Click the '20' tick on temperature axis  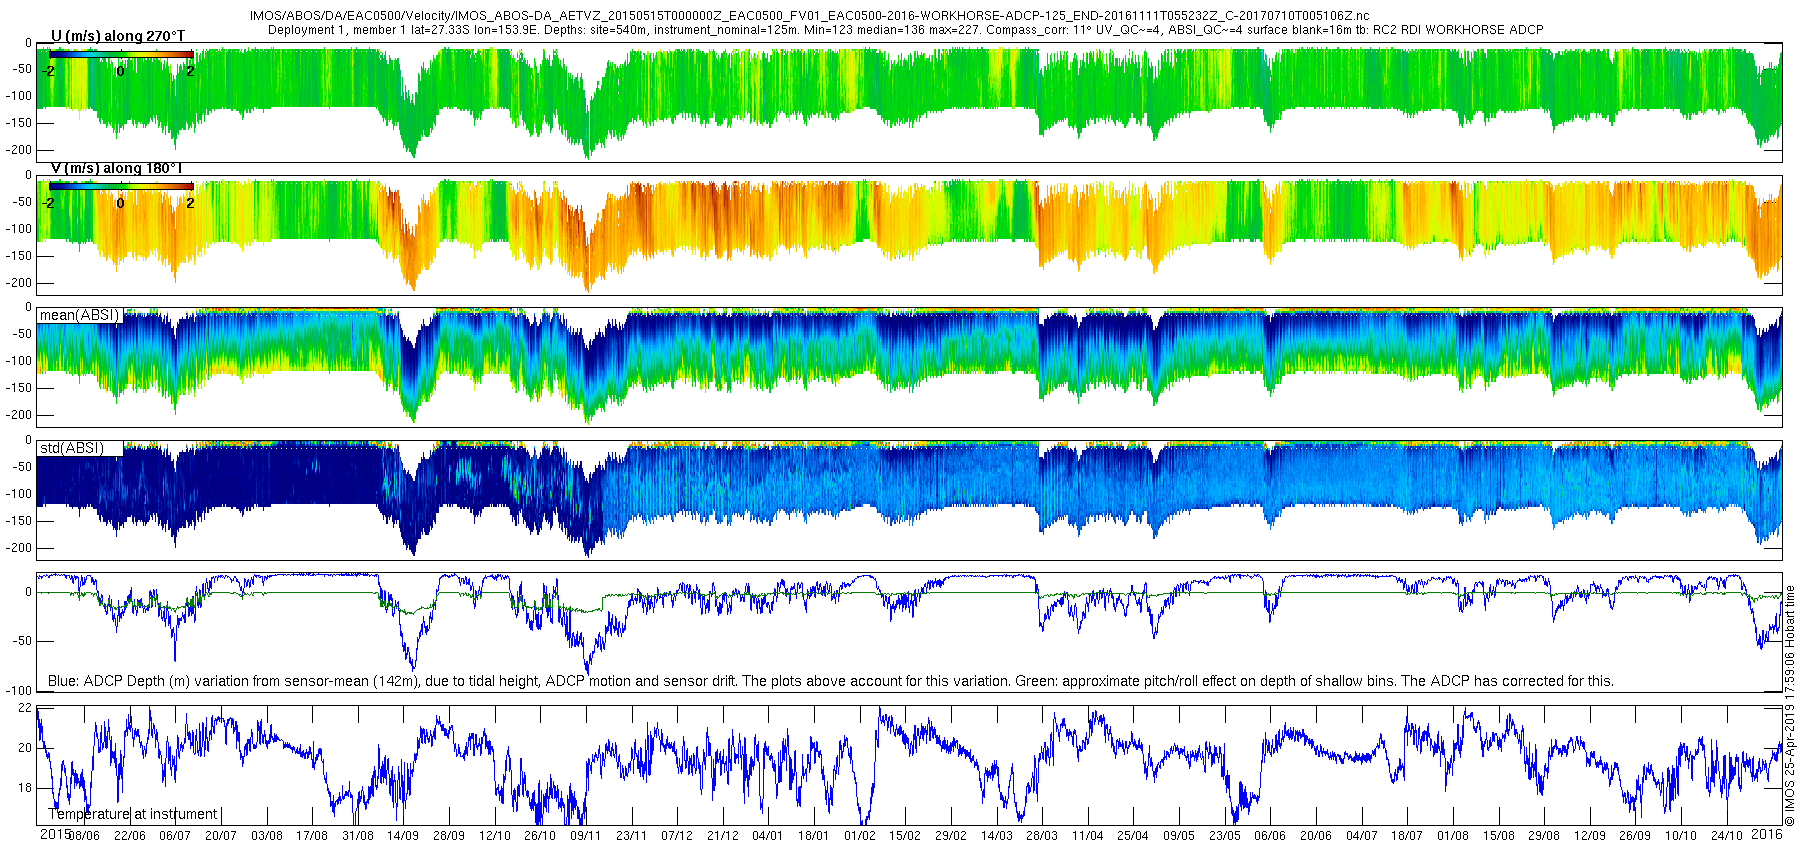[26, 748]
